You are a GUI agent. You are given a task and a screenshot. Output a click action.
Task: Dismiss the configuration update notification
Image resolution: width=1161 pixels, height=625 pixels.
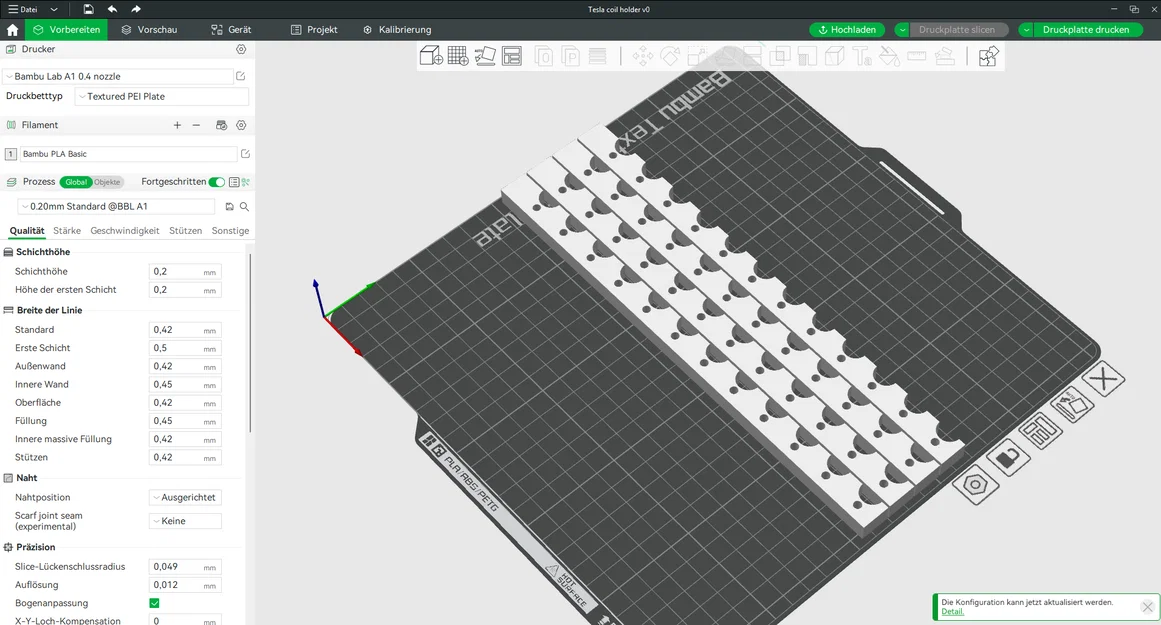(1147, 607)
